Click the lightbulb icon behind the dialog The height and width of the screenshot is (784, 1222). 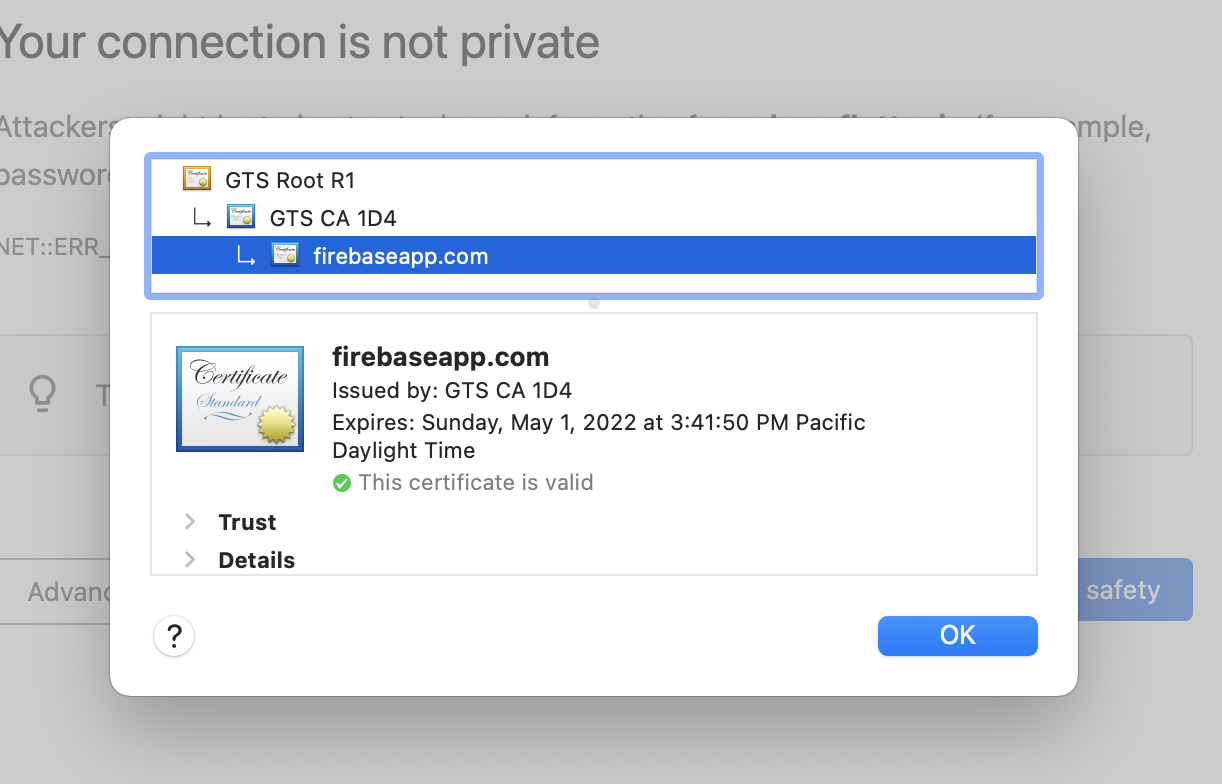(x=42, y=394)
